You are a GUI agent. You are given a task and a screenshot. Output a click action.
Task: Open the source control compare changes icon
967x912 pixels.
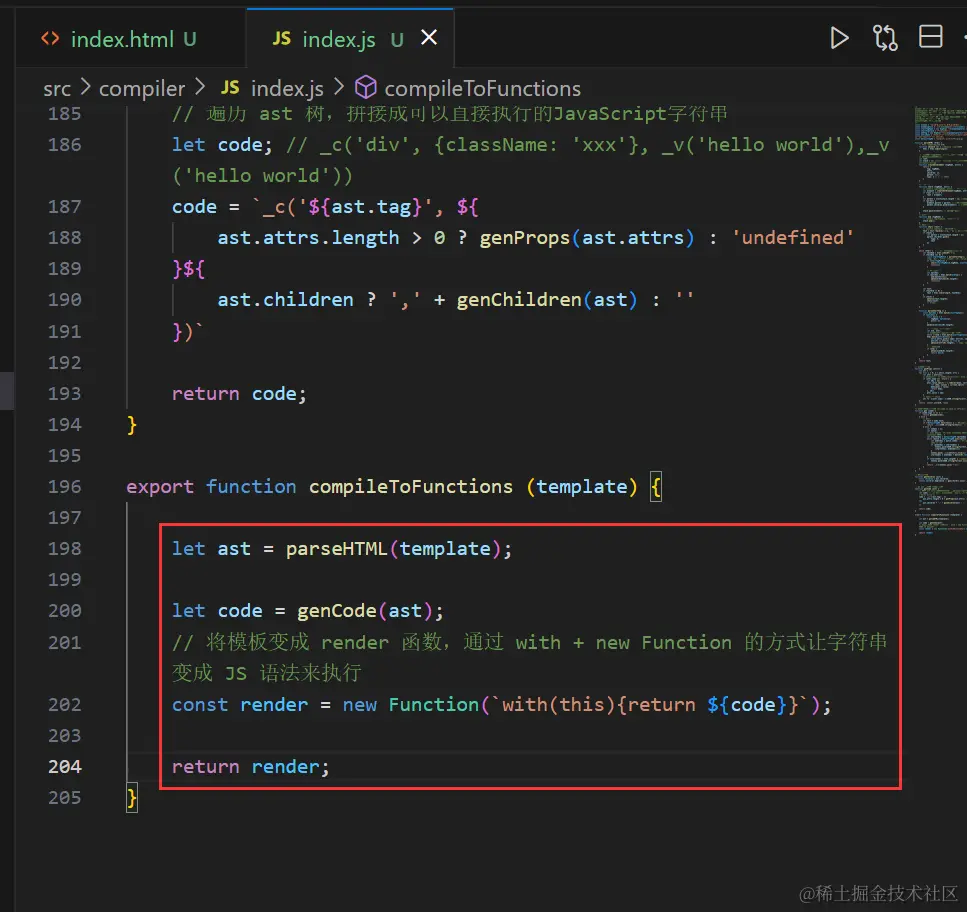[885, 38]
